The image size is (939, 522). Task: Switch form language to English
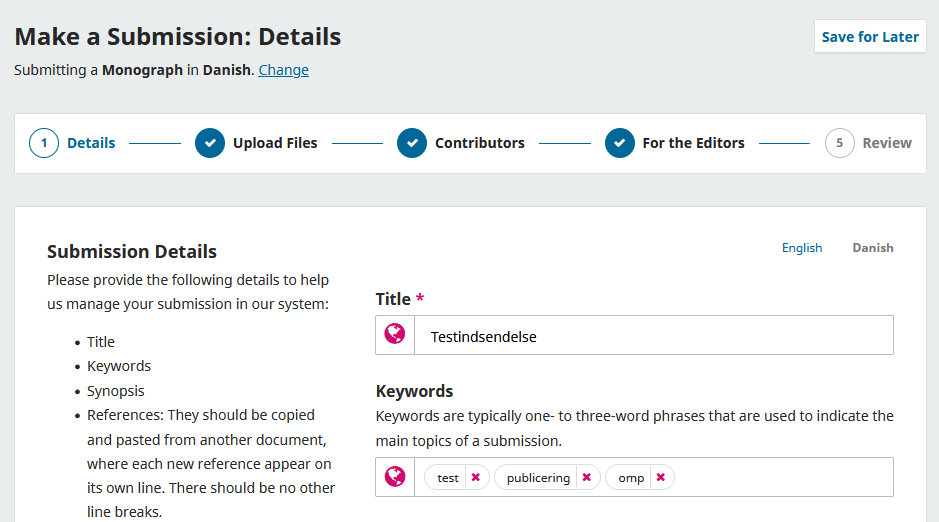801,248
